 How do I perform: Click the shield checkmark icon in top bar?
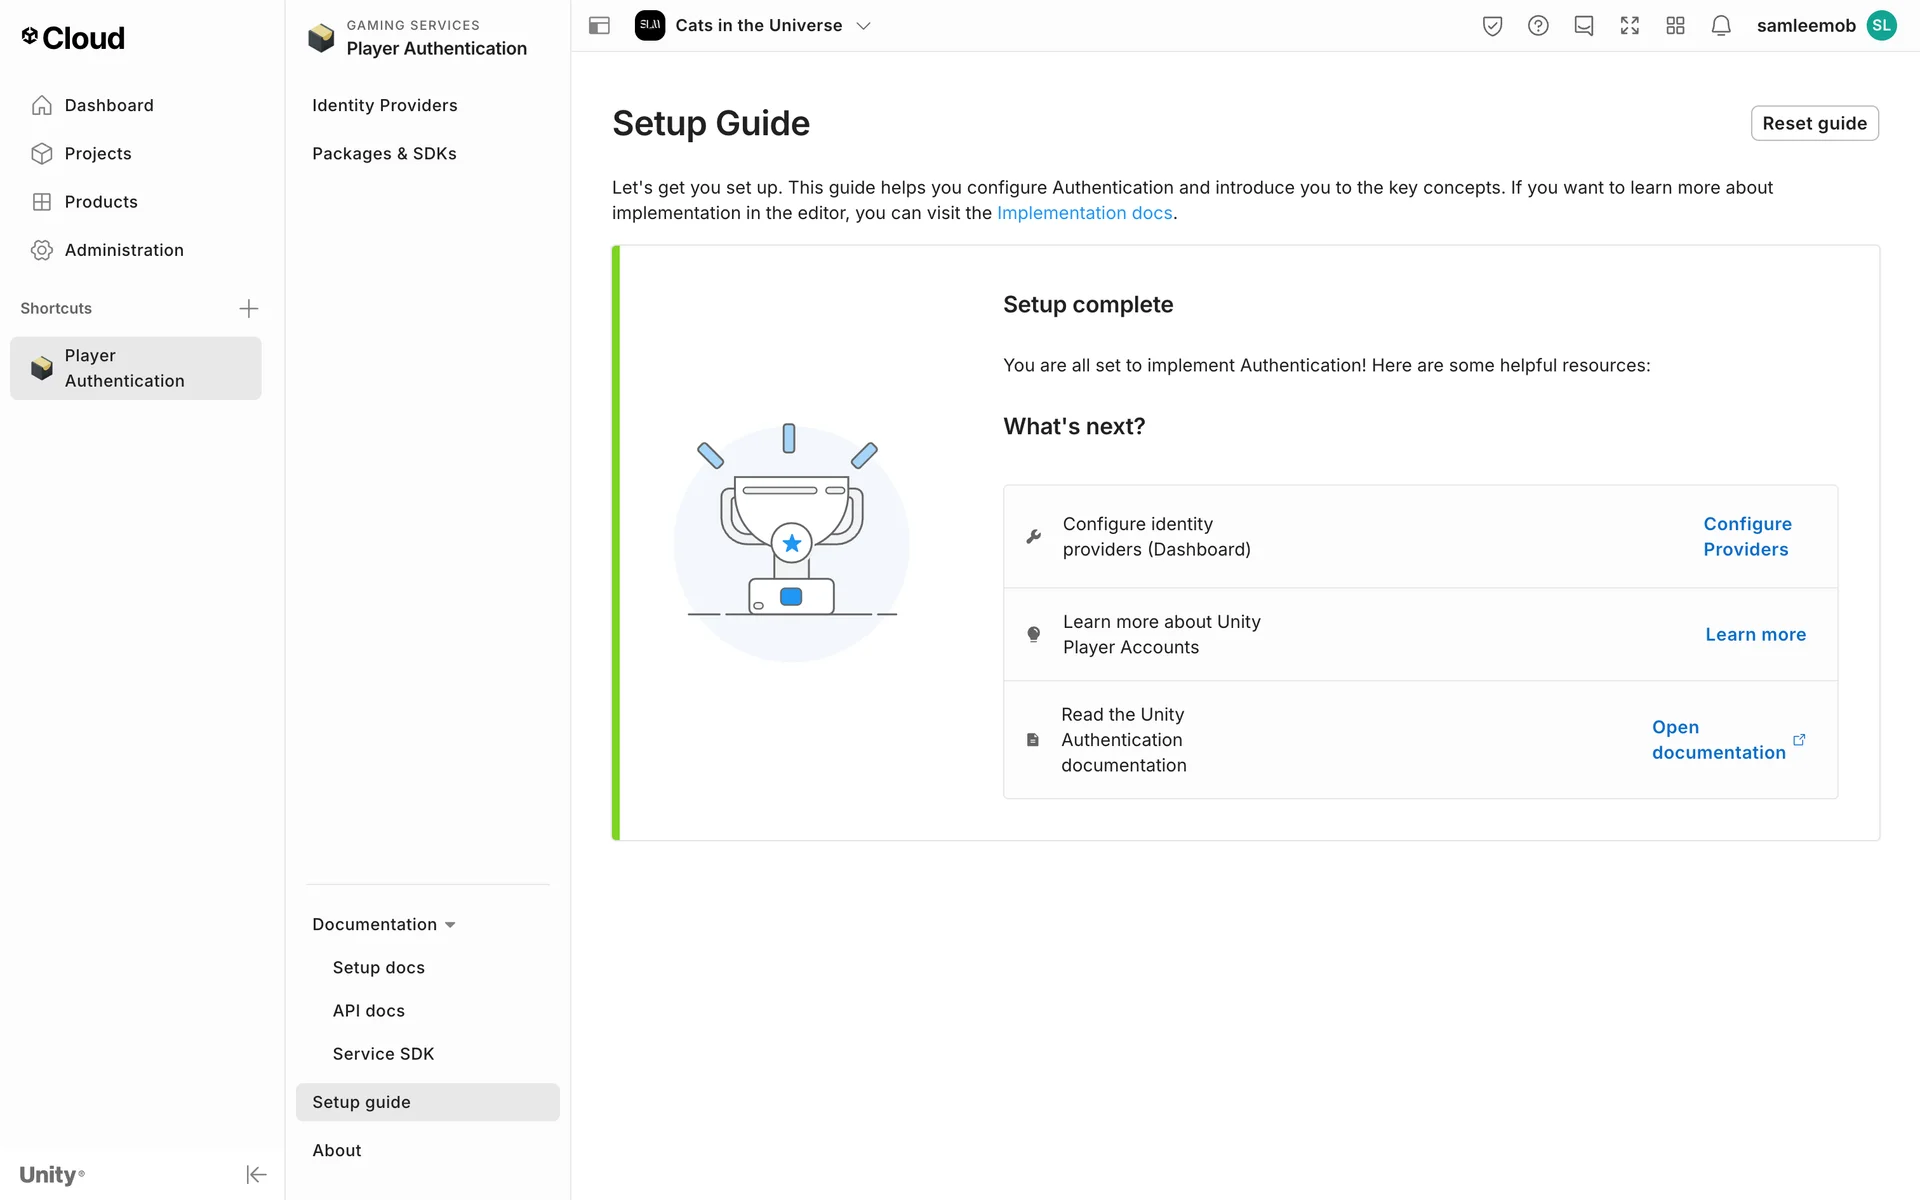click(x=1492, y=26)
